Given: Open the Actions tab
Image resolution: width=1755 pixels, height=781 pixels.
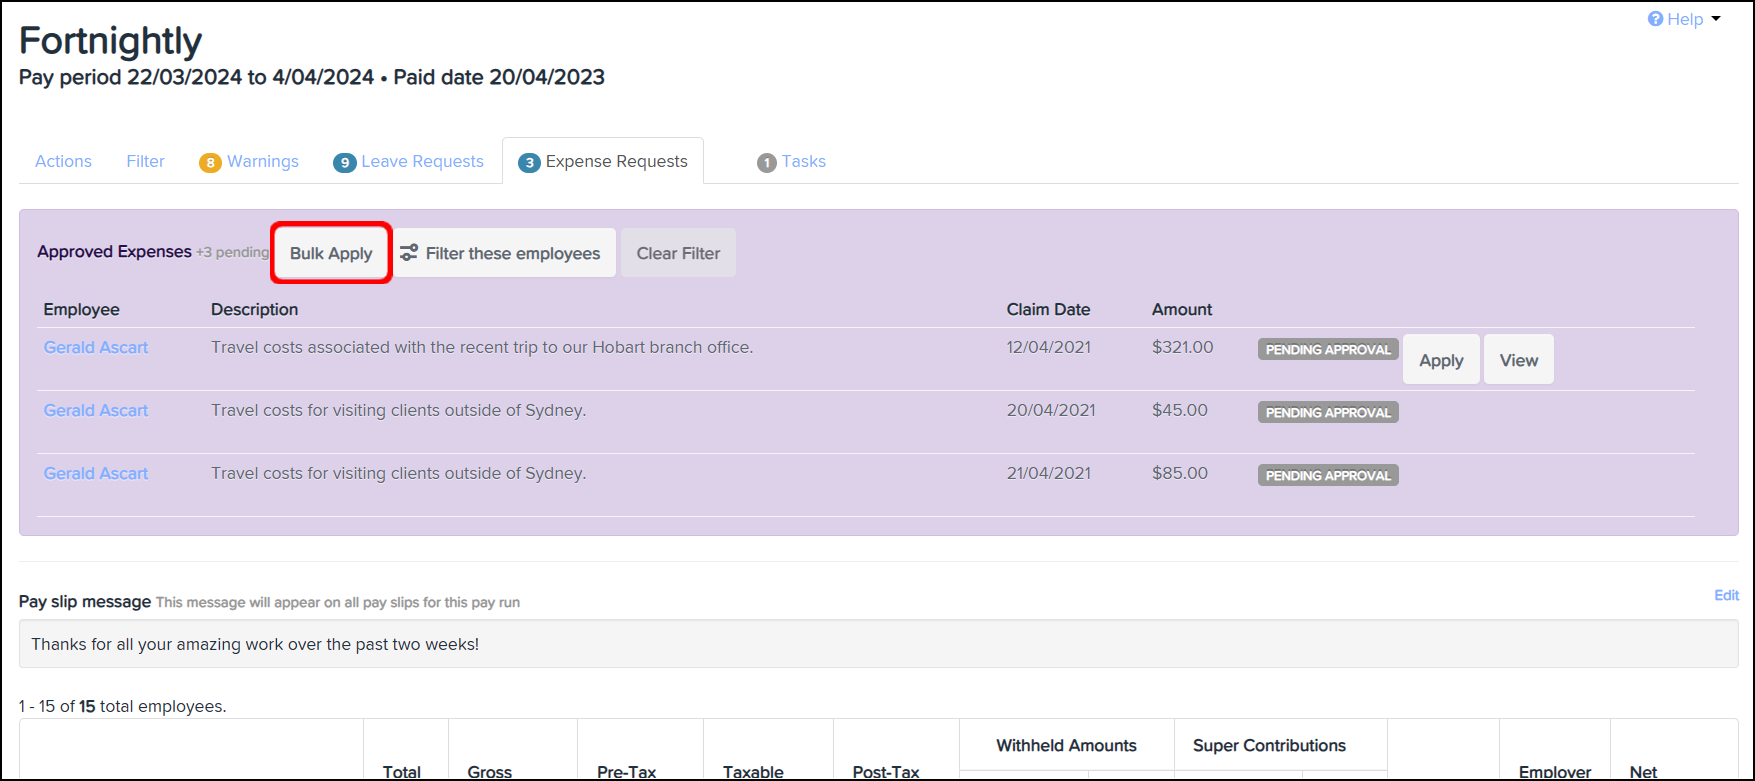Looking at the screenshot, I should click(x=63, y=161).
